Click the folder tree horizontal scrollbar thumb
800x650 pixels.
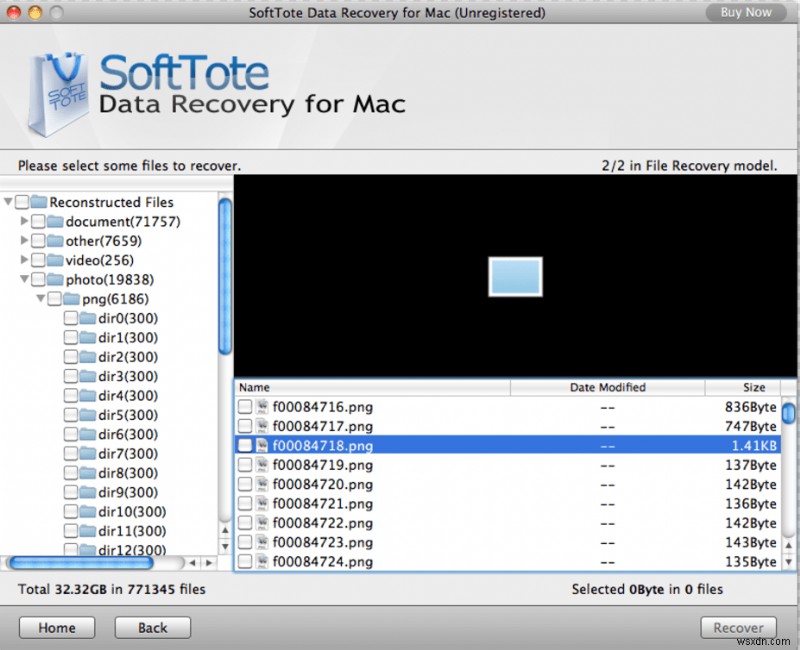click(82, 563)
